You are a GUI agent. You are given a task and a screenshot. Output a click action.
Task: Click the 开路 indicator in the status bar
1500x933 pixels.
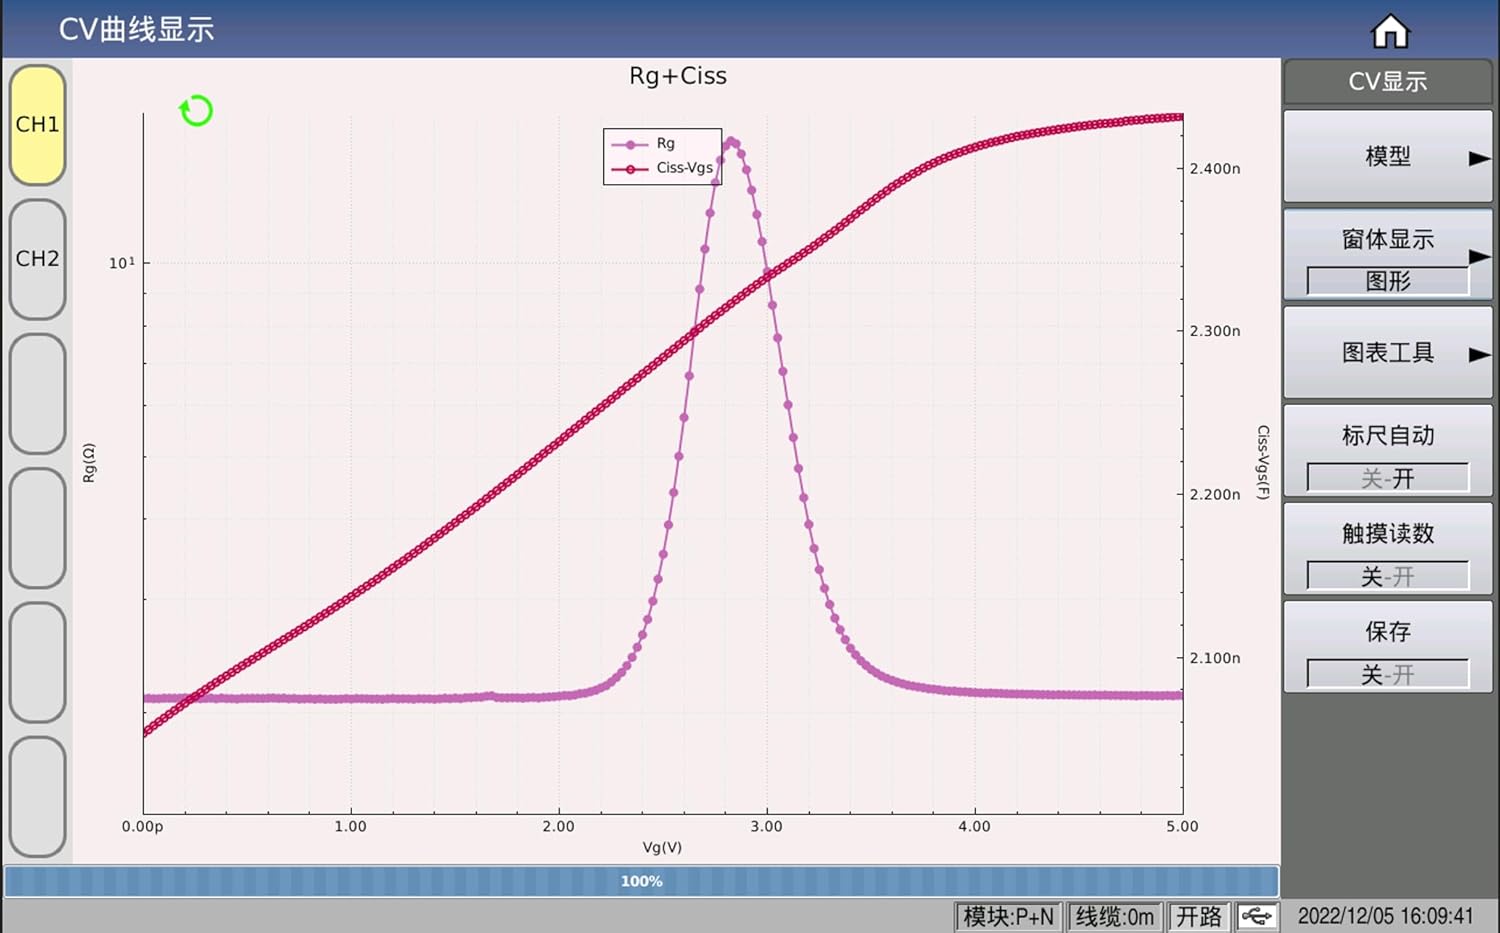1200,915
